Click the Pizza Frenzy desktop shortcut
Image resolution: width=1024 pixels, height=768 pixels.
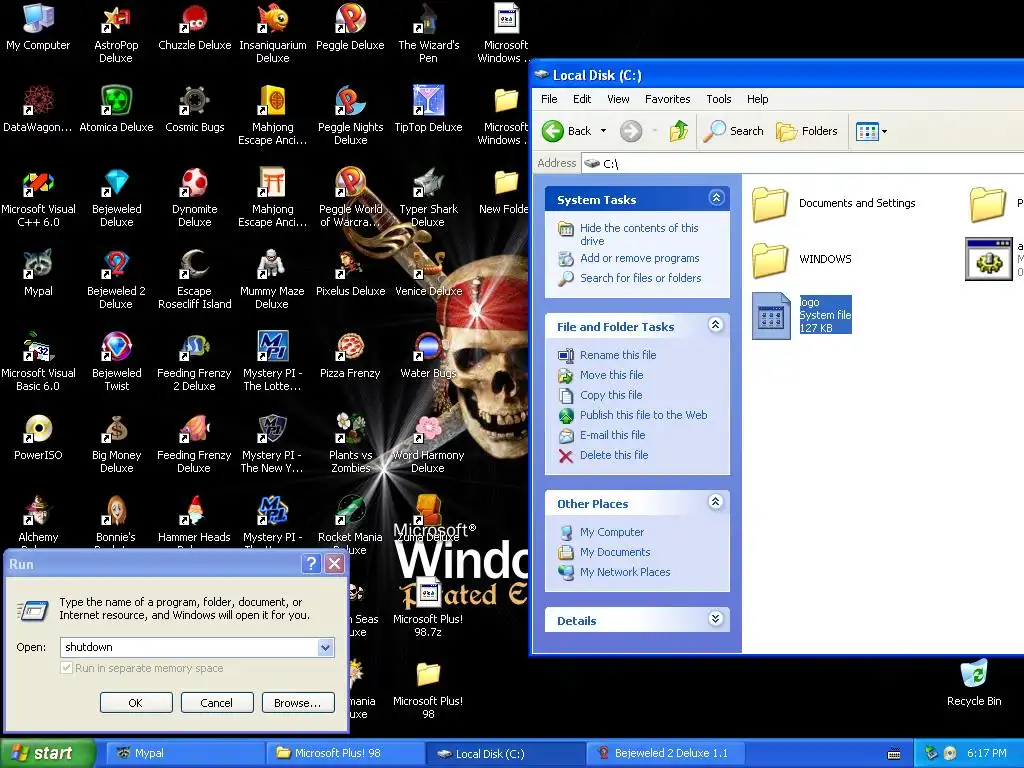coord(350,355)
